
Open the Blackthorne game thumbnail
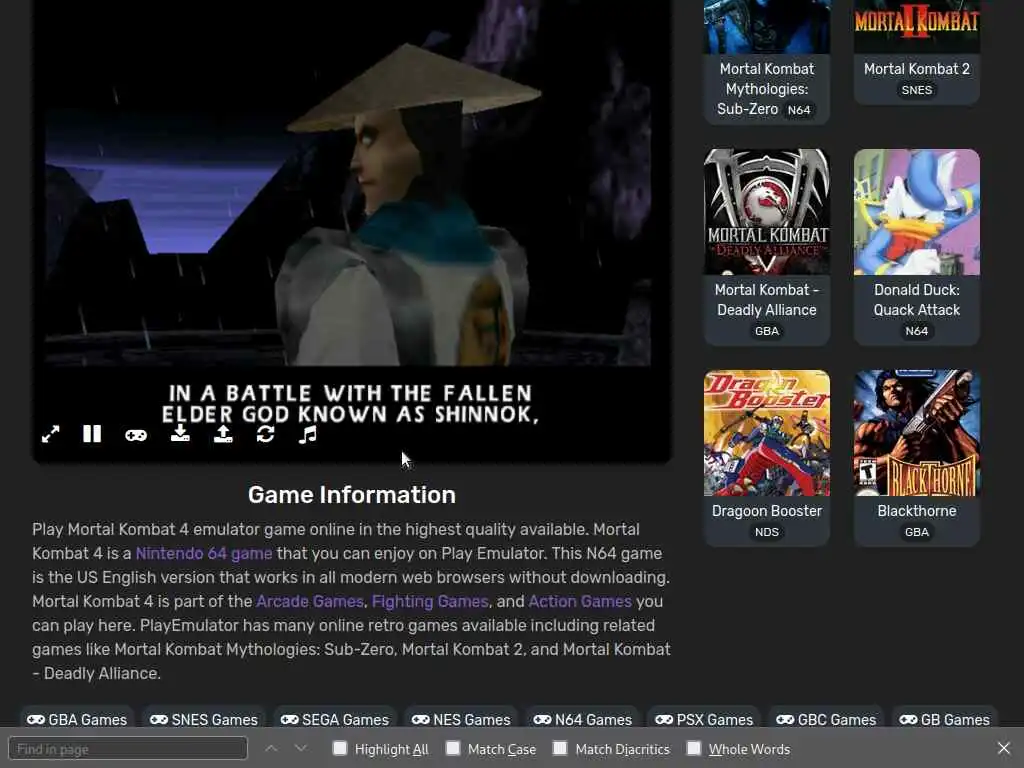click(x=917, y=433)
